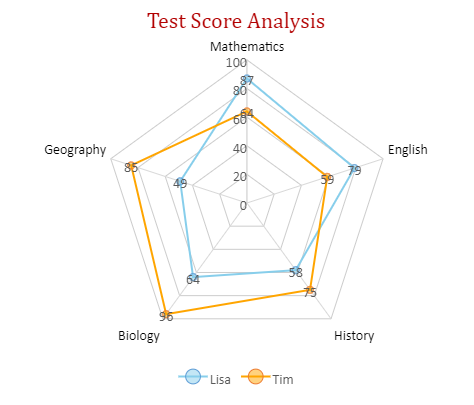
Task: Click the Tim legend marker icon
Action: click(256, 377)
